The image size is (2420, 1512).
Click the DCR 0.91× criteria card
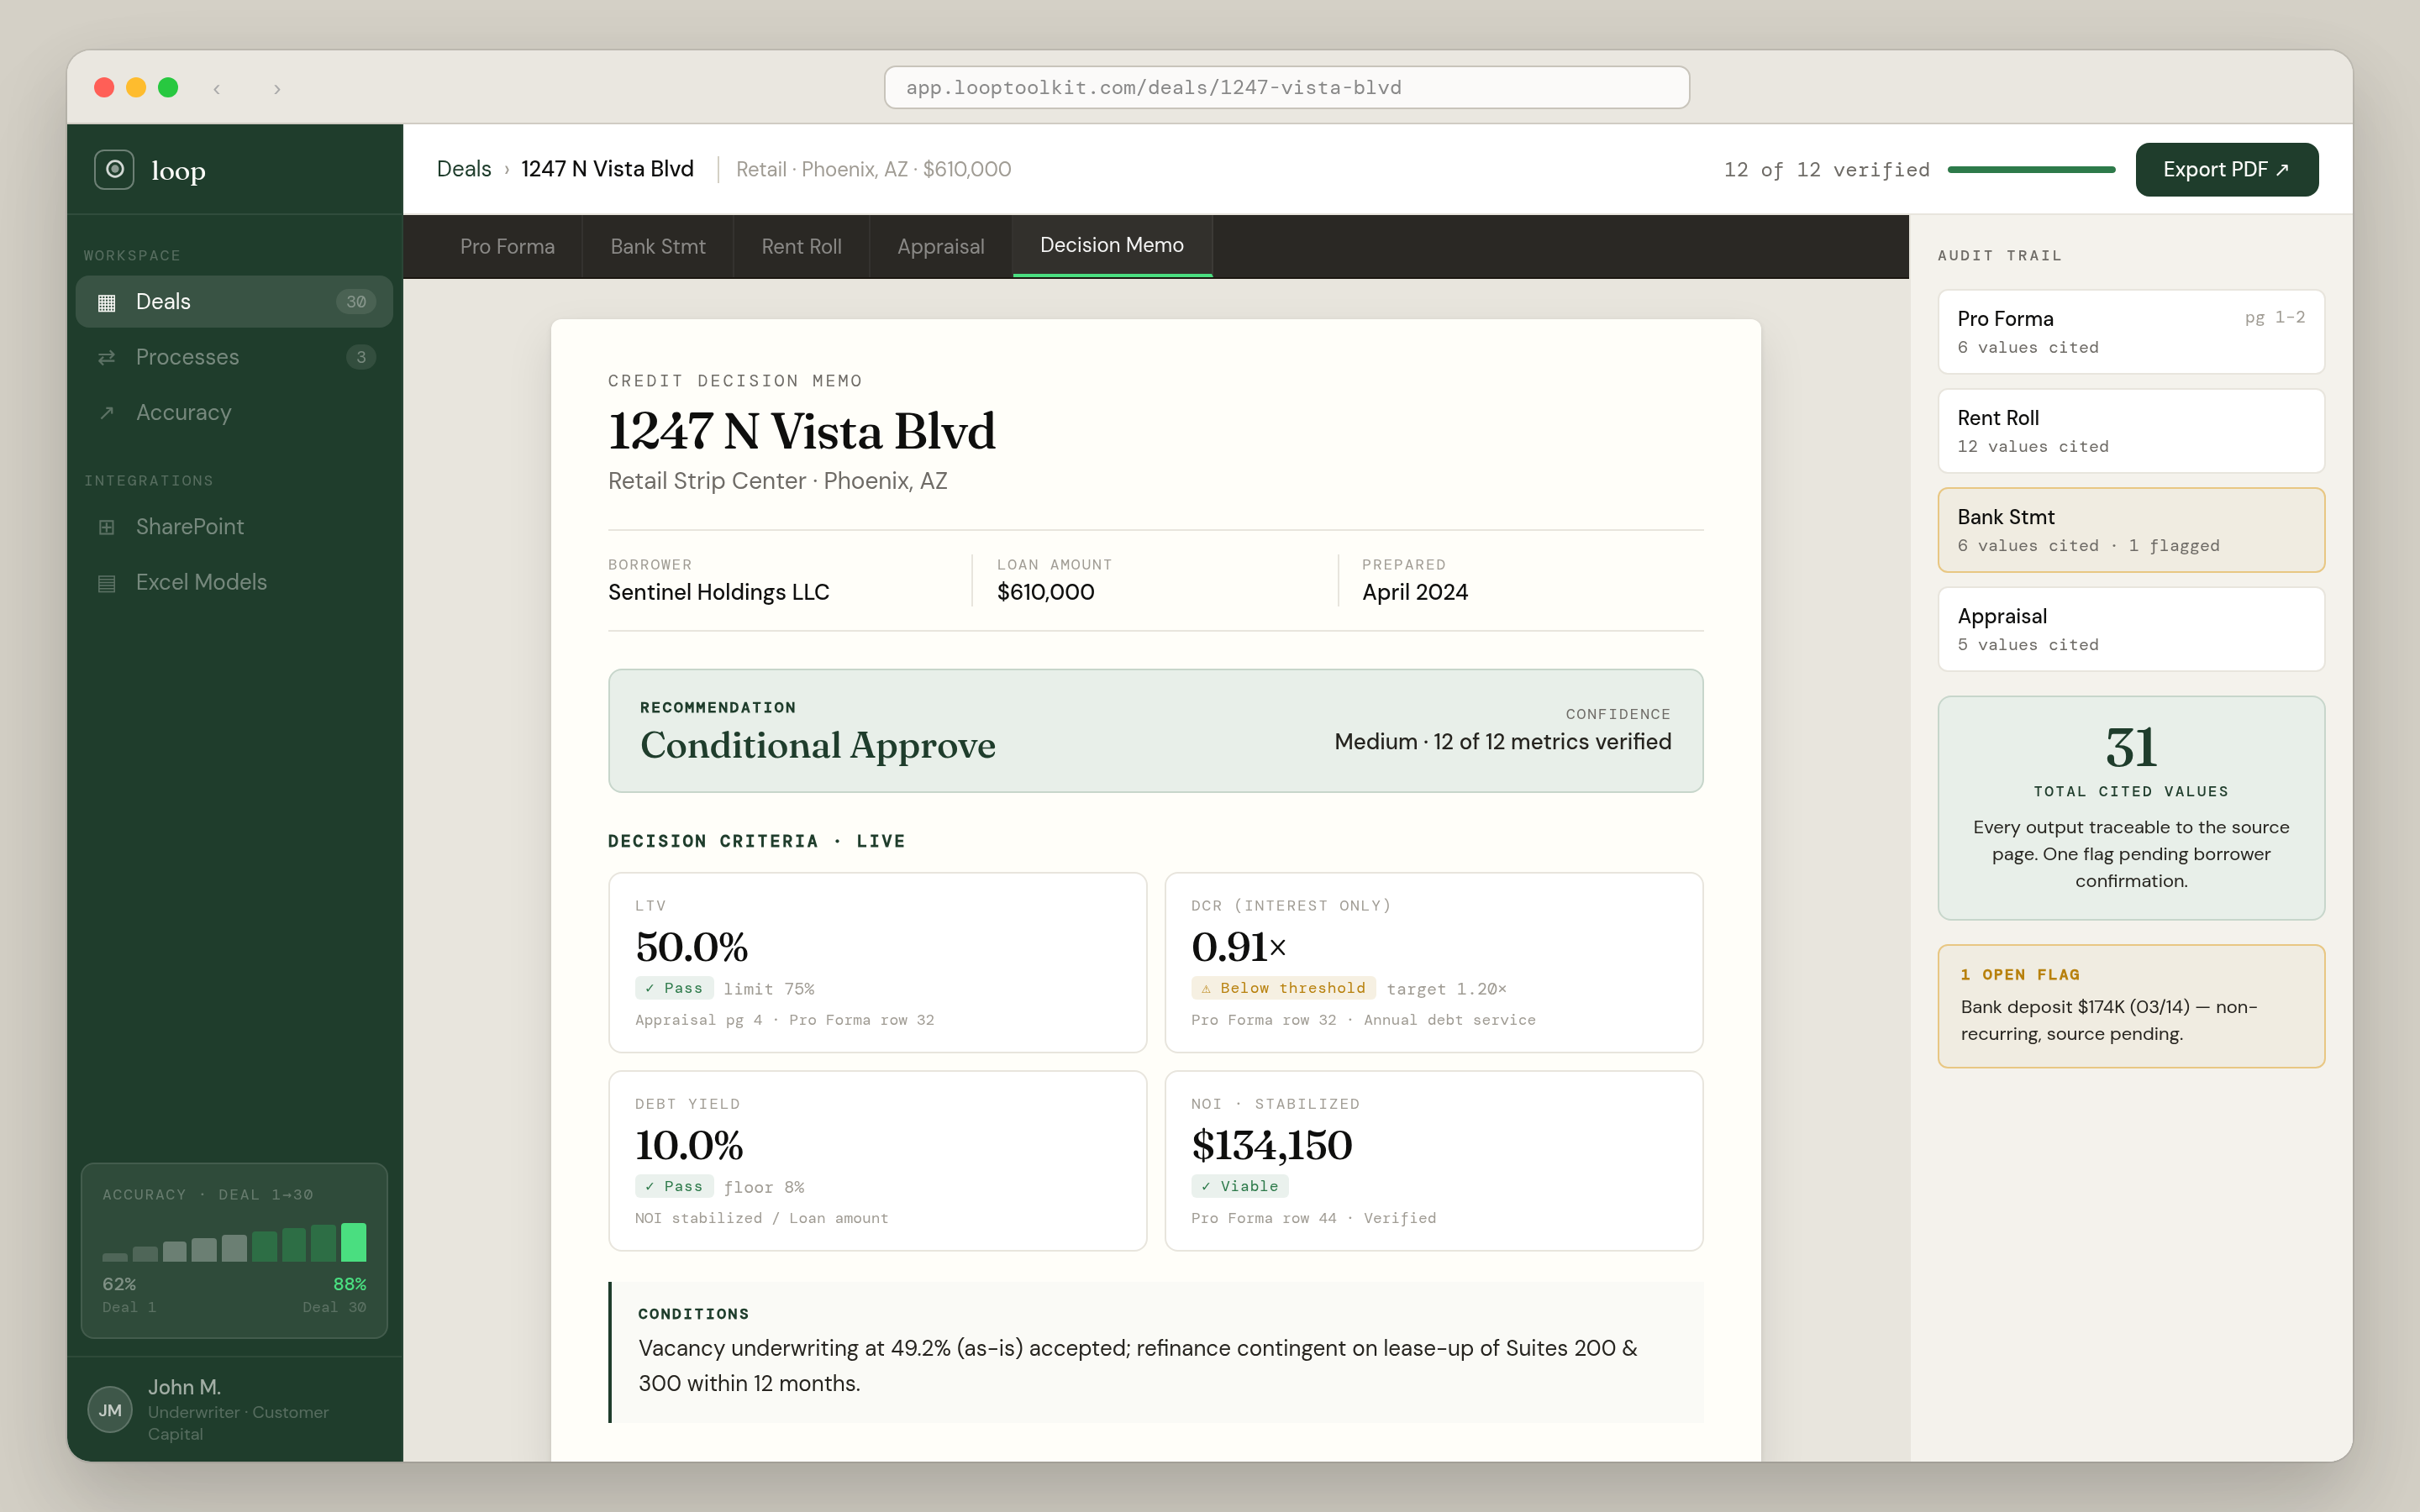1433,962
